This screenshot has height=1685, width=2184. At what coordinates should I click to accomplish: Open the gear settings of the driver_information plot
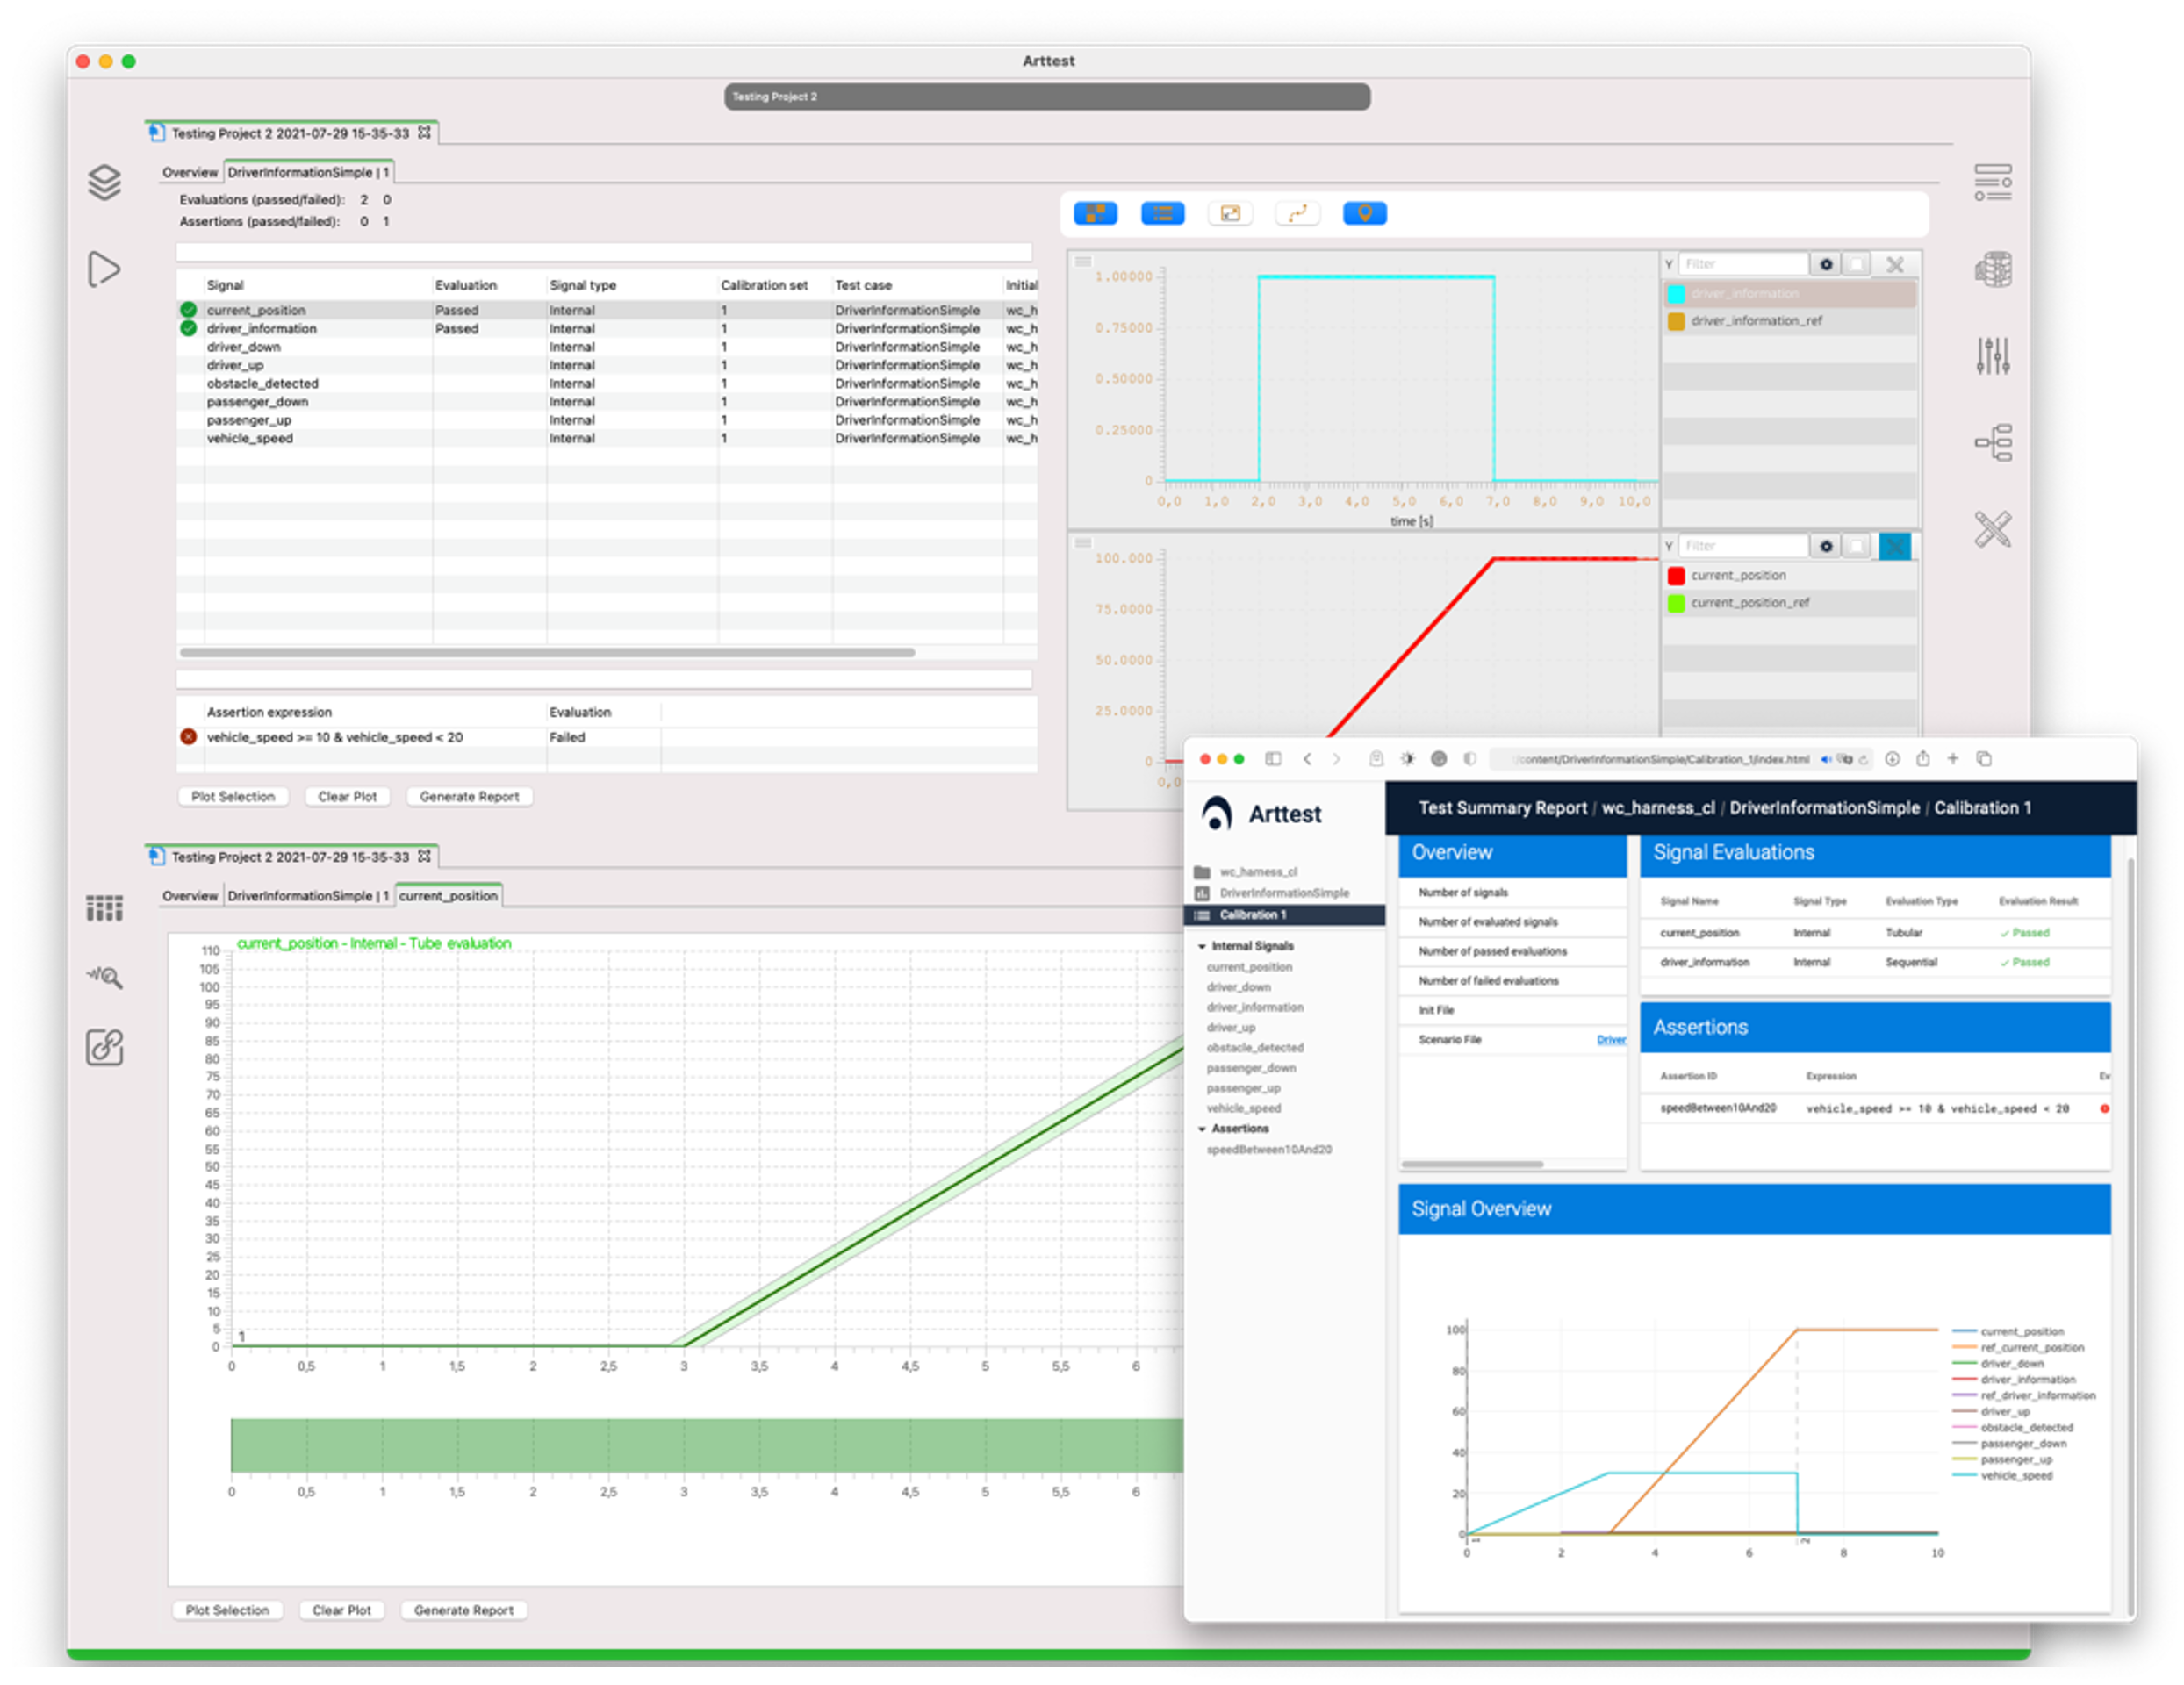pos(1826,264)
